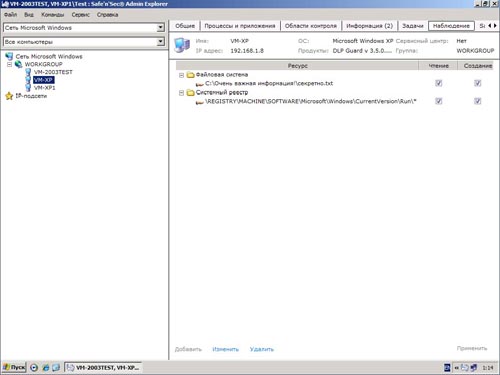
Task: Select the C:\Очень важная информация!\секретно.txt row
Action: 269,83
